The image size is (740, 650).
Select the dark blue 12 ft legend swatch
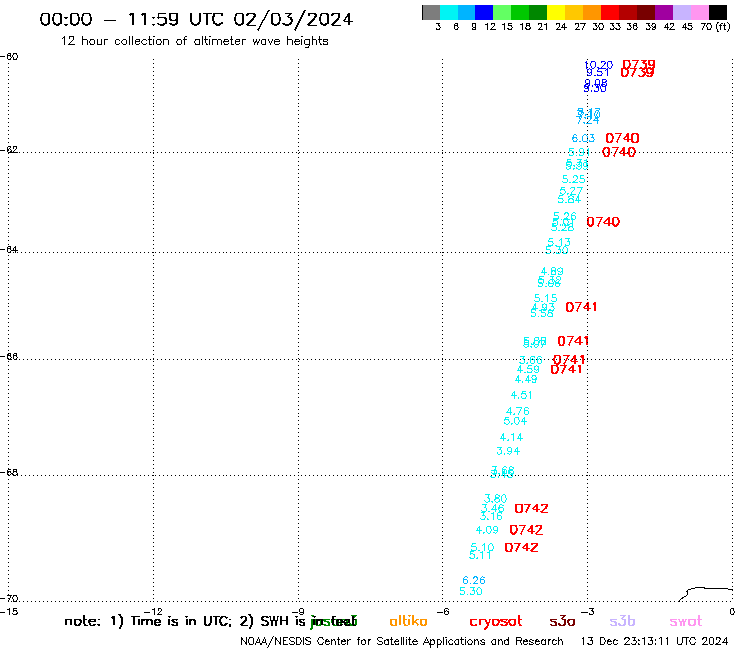point(484,12)
